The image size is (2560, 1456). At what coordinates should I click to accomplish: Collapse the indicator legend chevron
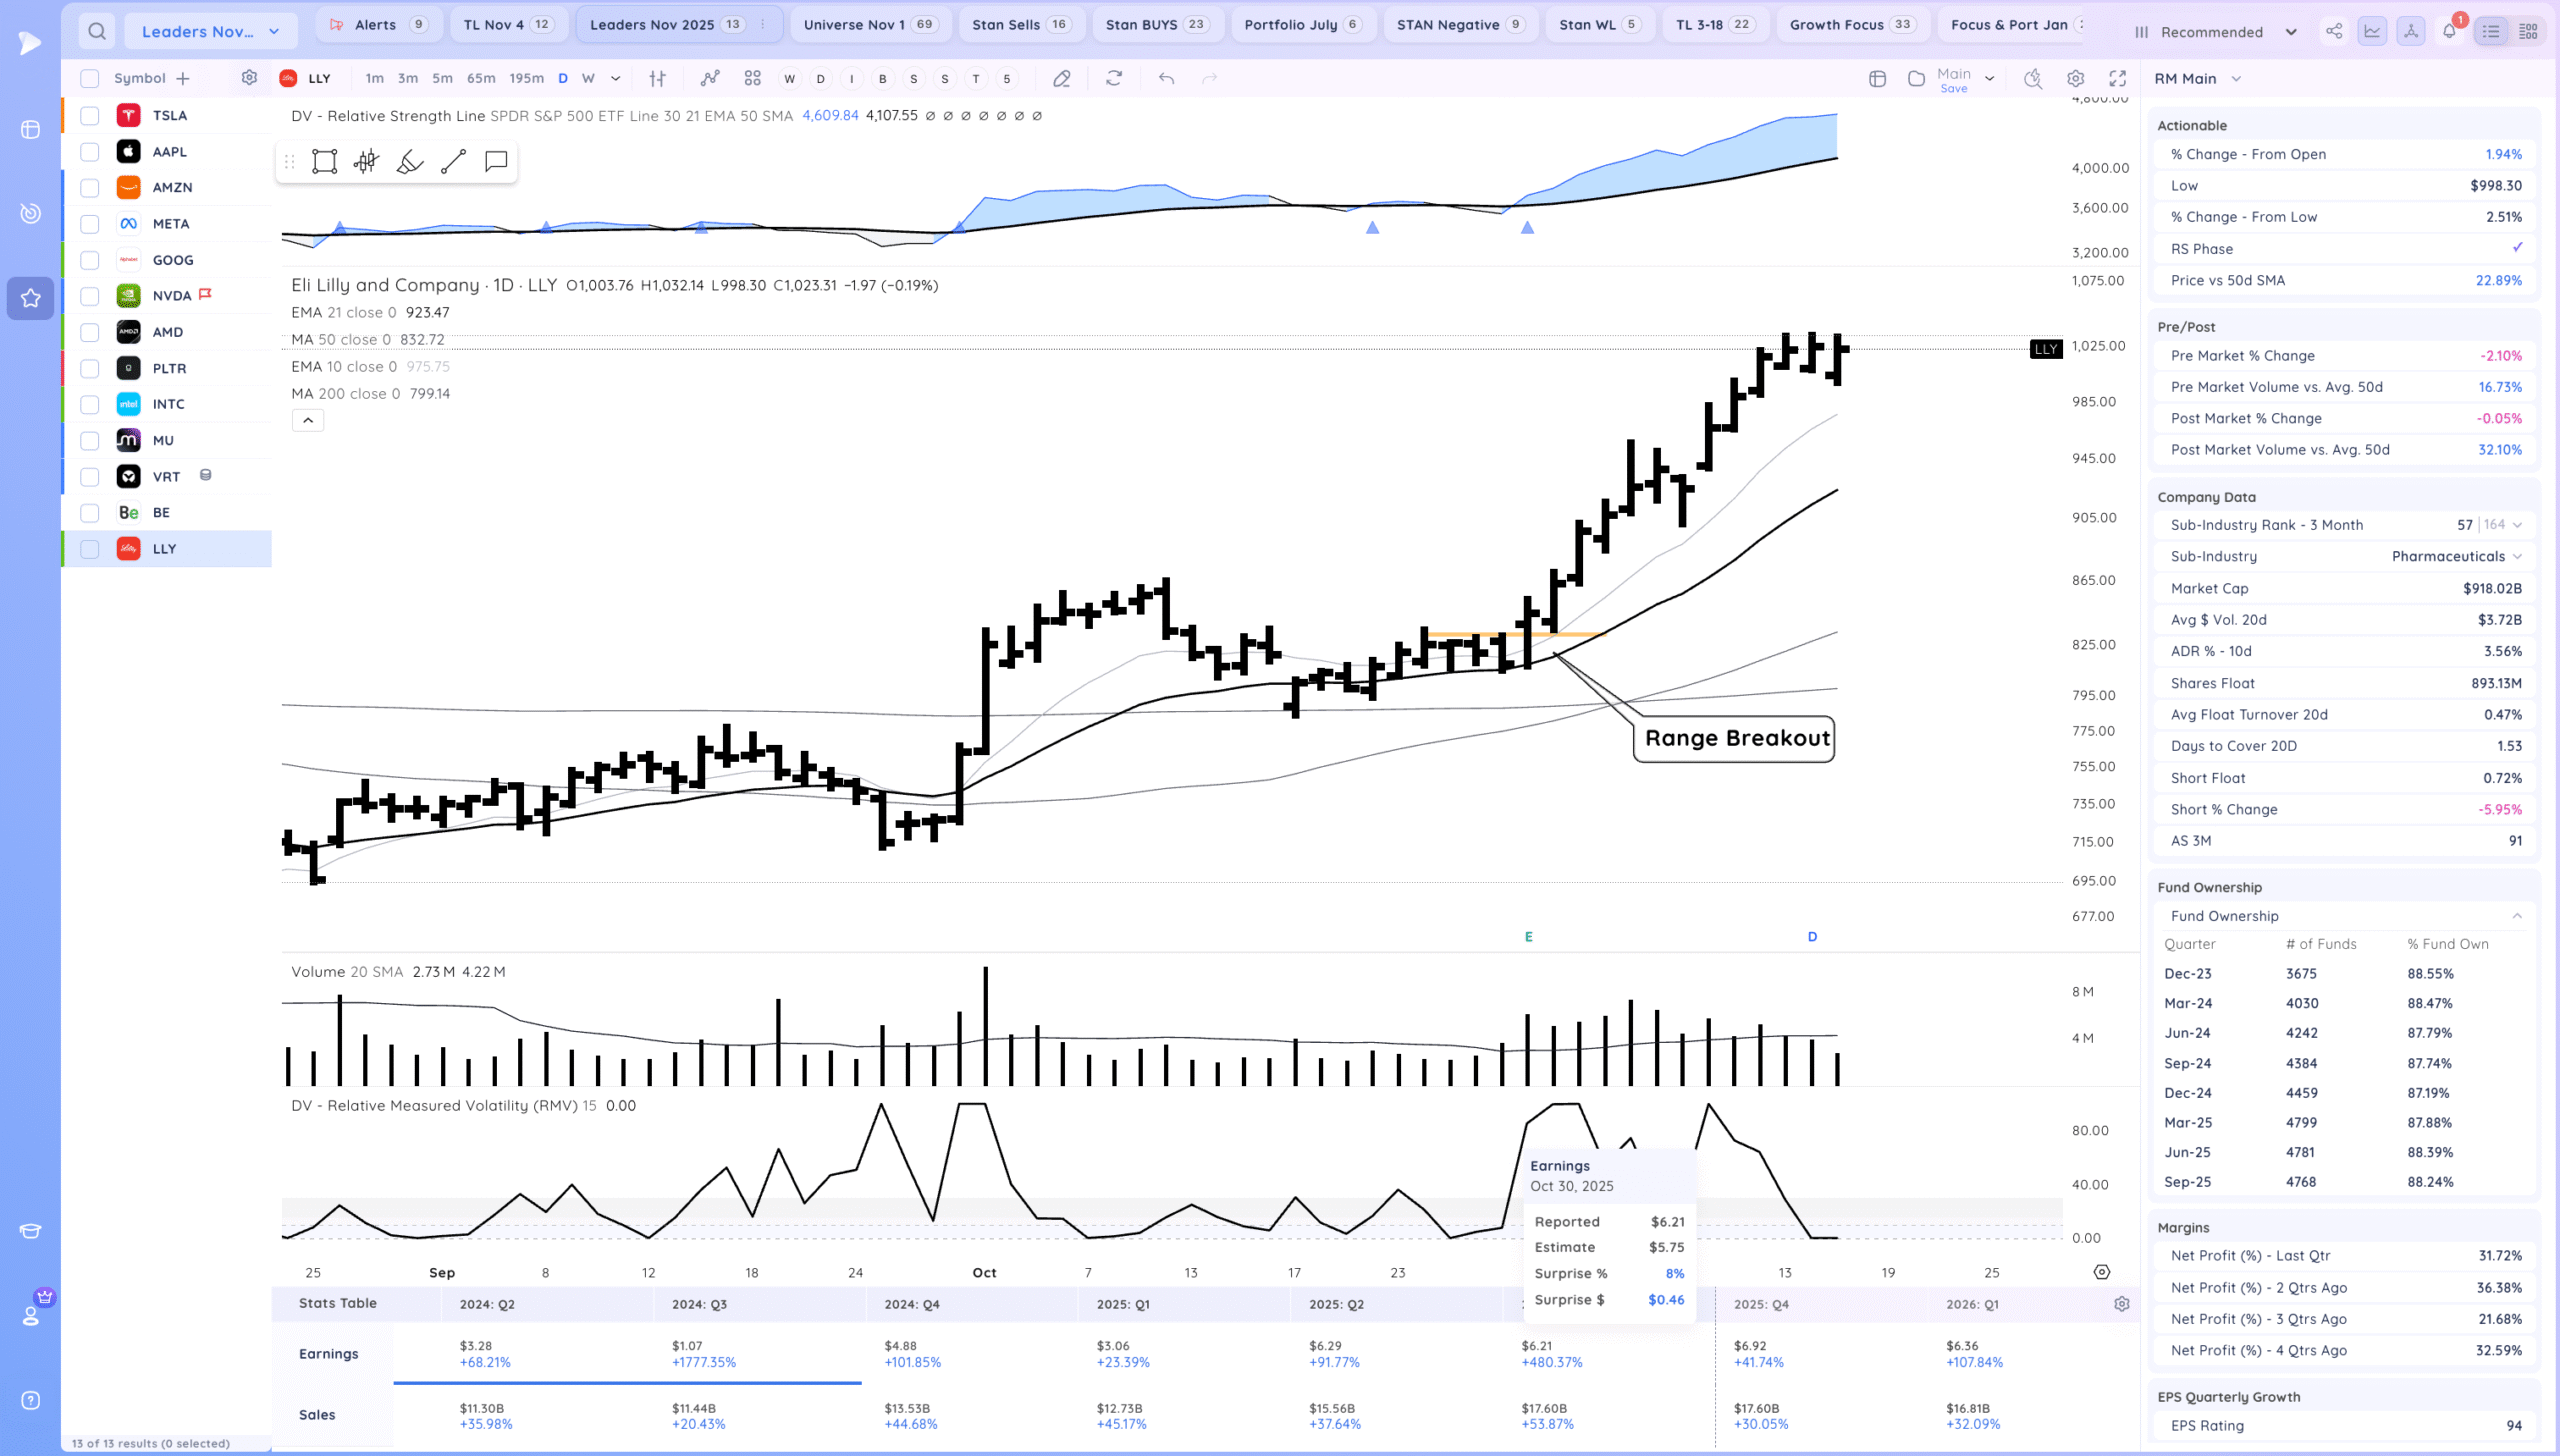click(x=308, y=421)
